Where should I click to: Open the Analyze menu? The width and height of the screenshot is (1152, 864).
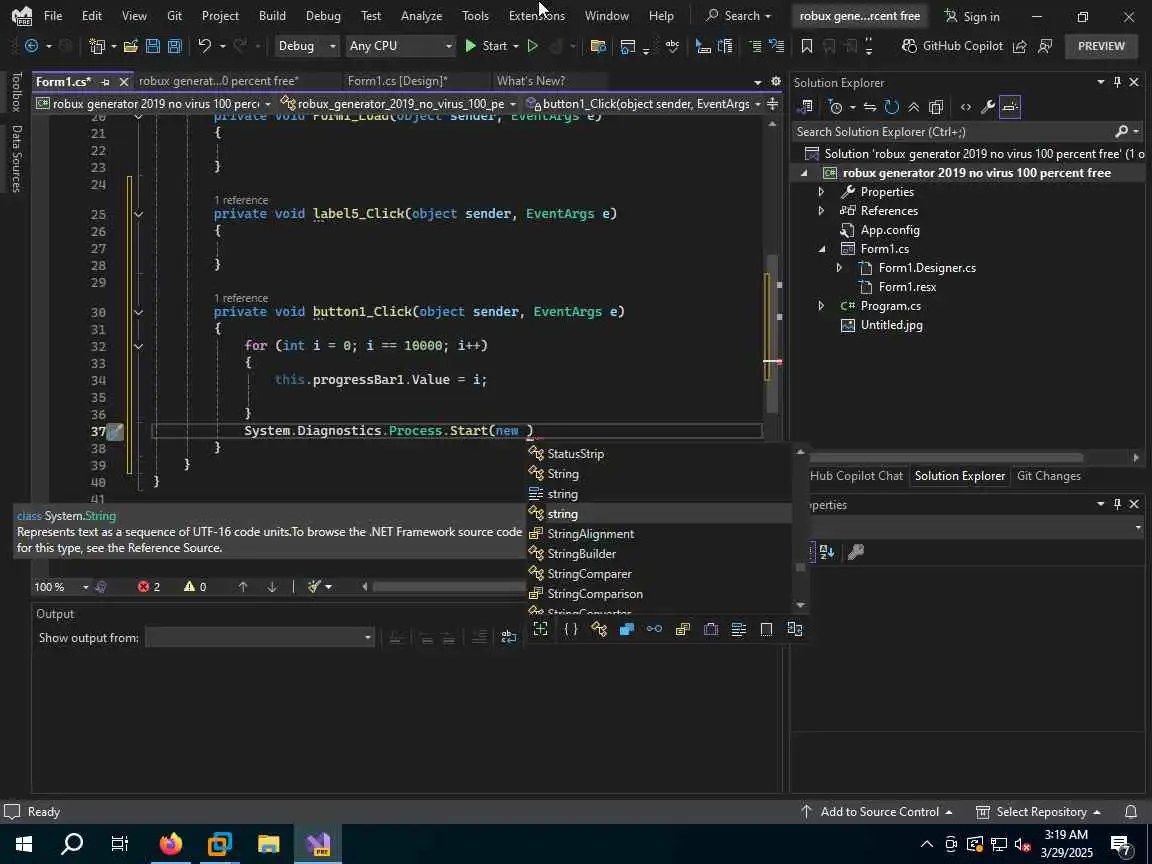[x=421, y=15]
